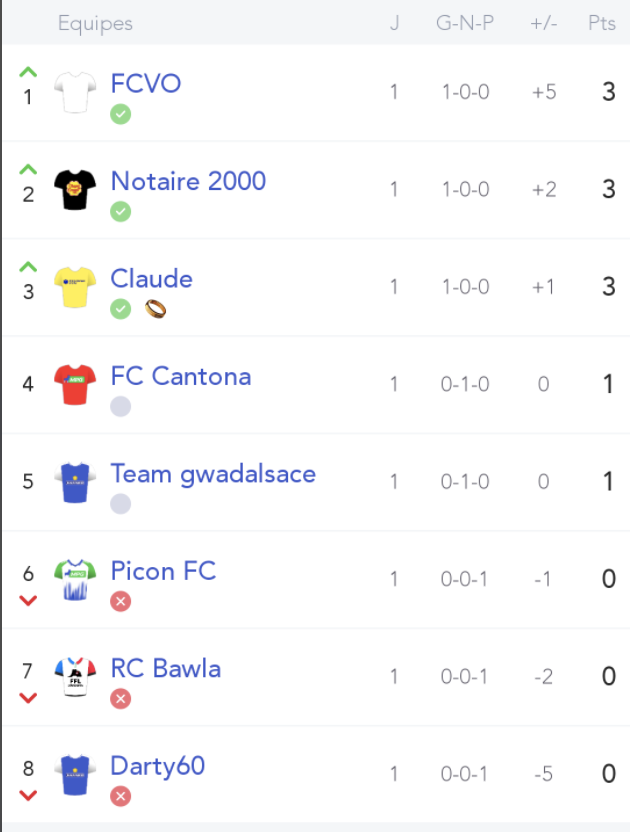Click the G-N-P column header
This screenshot has width=630, height=832.
click(x=465, y=23)
